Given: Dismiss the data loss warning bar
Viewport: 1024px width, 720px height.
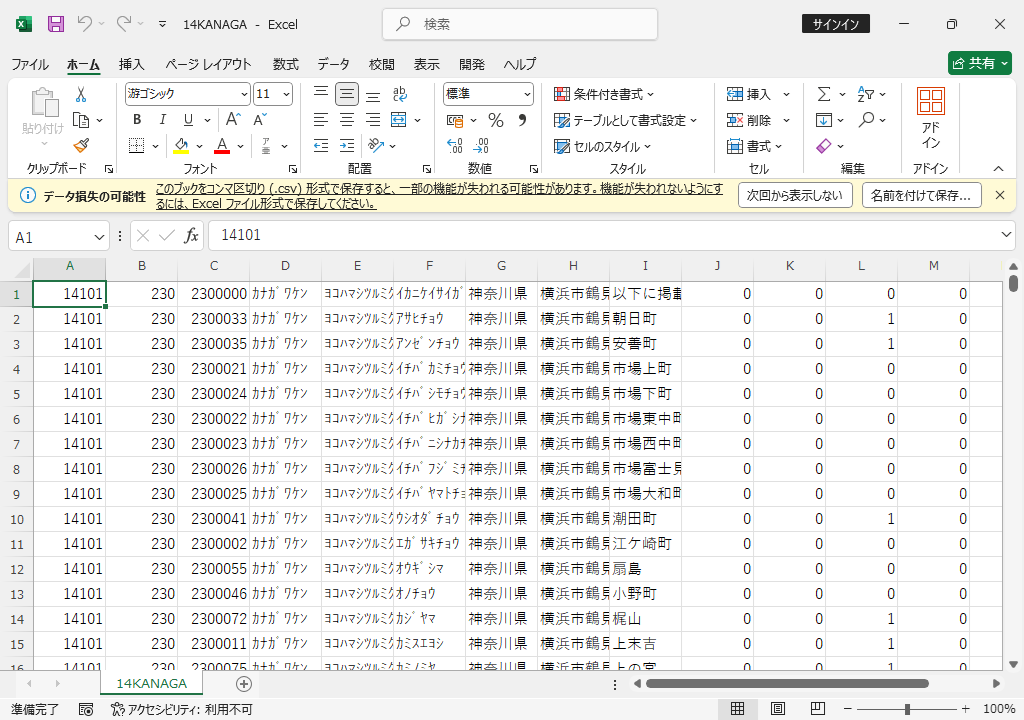Looking at the screenshot, I should click(x=1000, y=195).
